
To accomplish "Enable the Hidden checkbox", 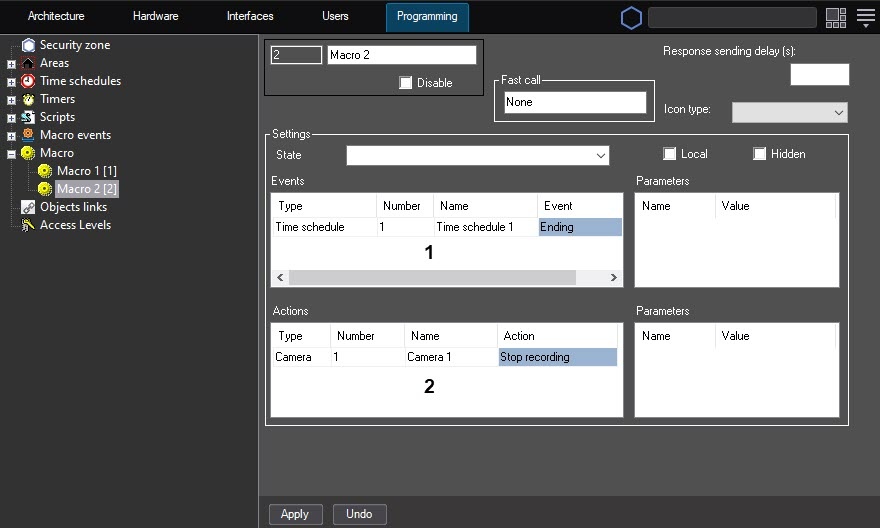I will point(759,154).
